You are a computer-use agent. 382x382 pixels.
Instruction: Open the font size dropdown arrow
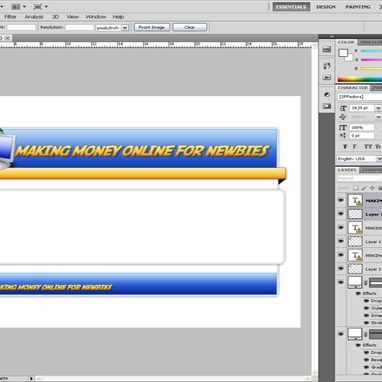378,108
